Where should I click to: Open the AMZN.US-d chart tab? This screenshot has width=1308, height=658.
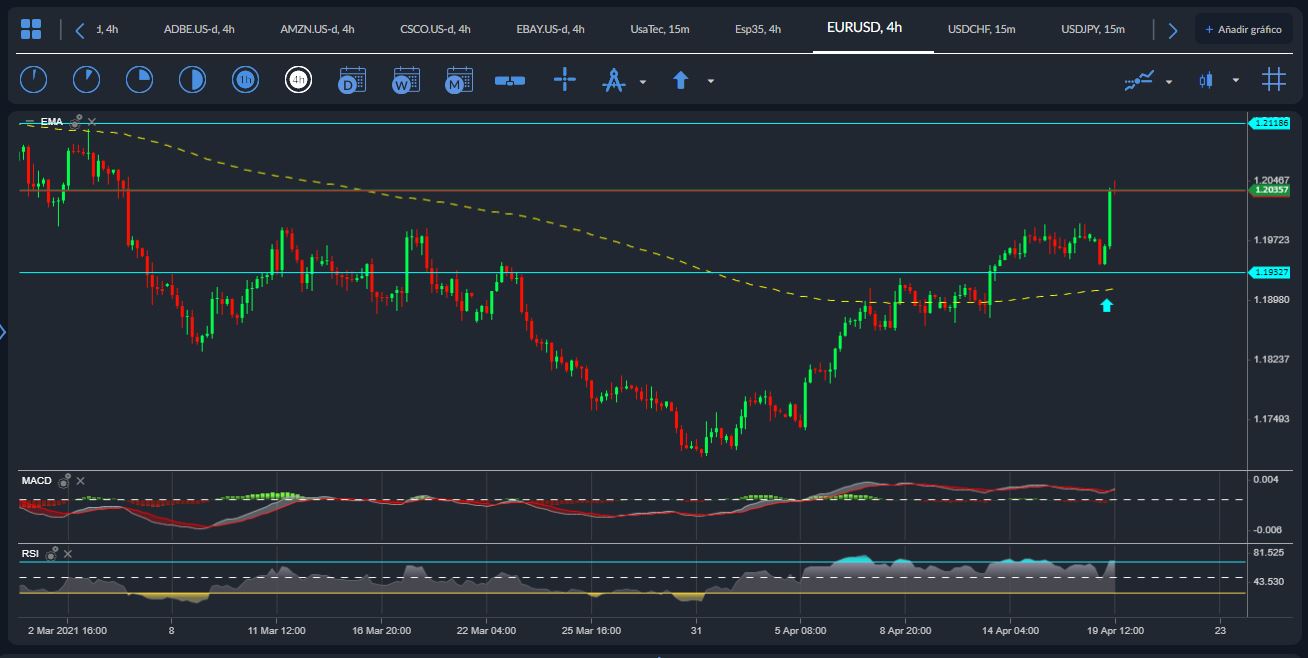click(x=317, y=29)
